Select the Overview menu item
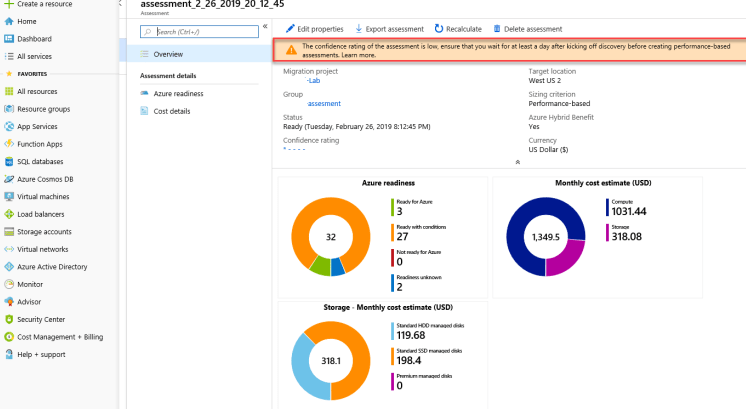This screenshot has width=746, height=409. [x=199, y=54]
